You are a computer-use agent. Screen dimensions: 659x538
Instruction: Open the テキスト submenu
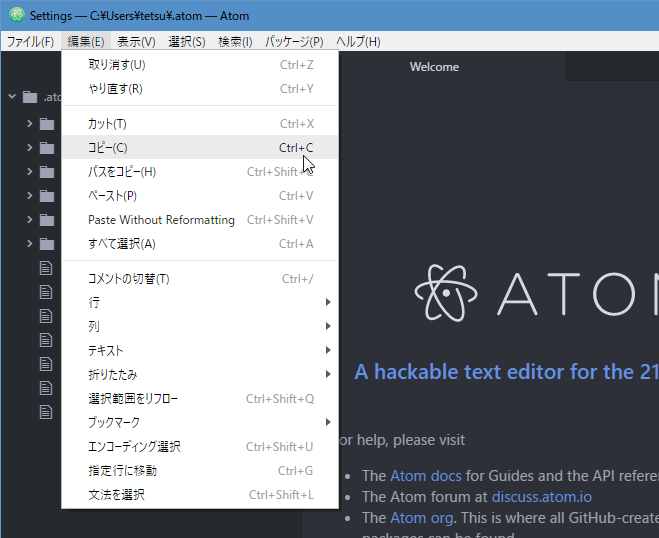(x=106, y=350)
